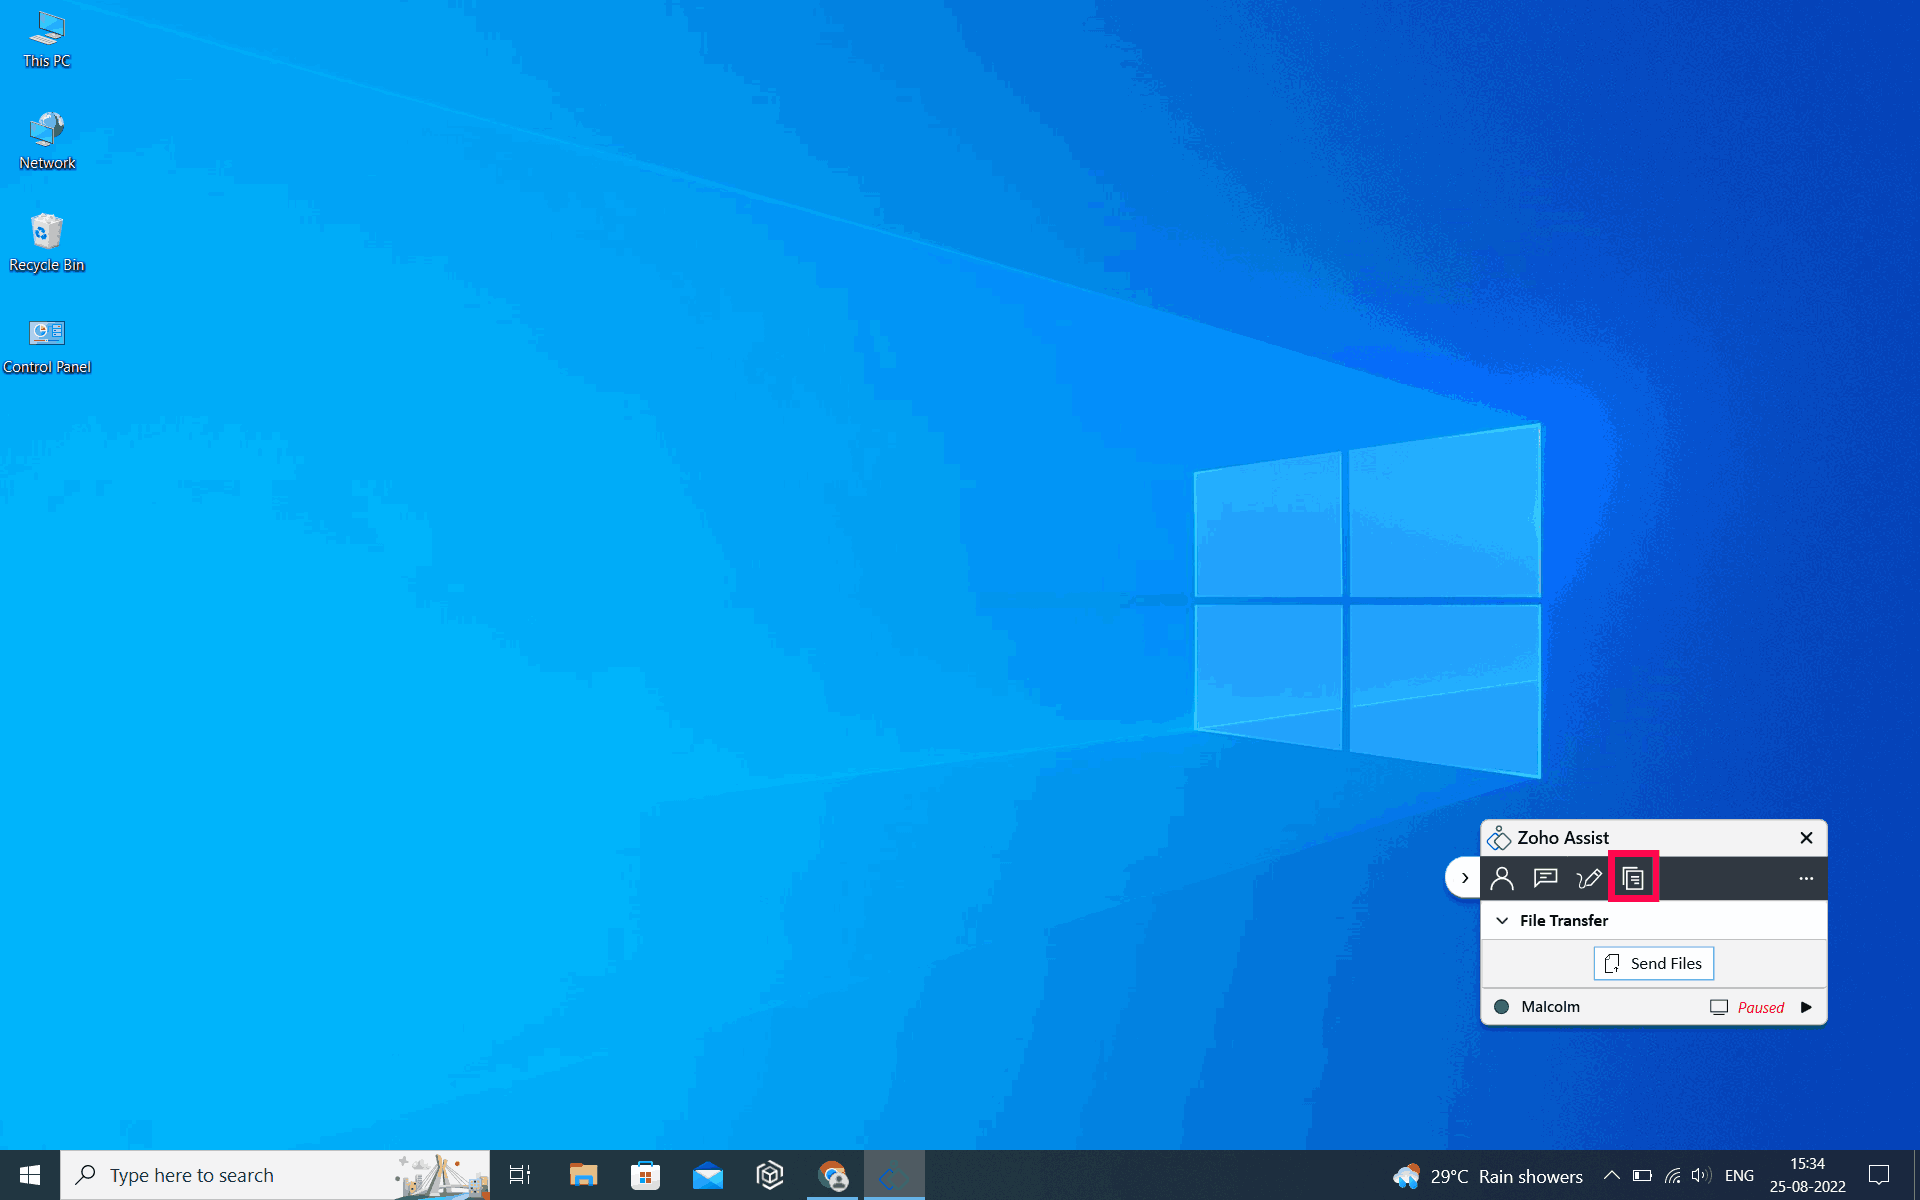1920x1200 pixels.
Task: Expand the hidden system tray icons
Action: (x=1611, y=1175)
